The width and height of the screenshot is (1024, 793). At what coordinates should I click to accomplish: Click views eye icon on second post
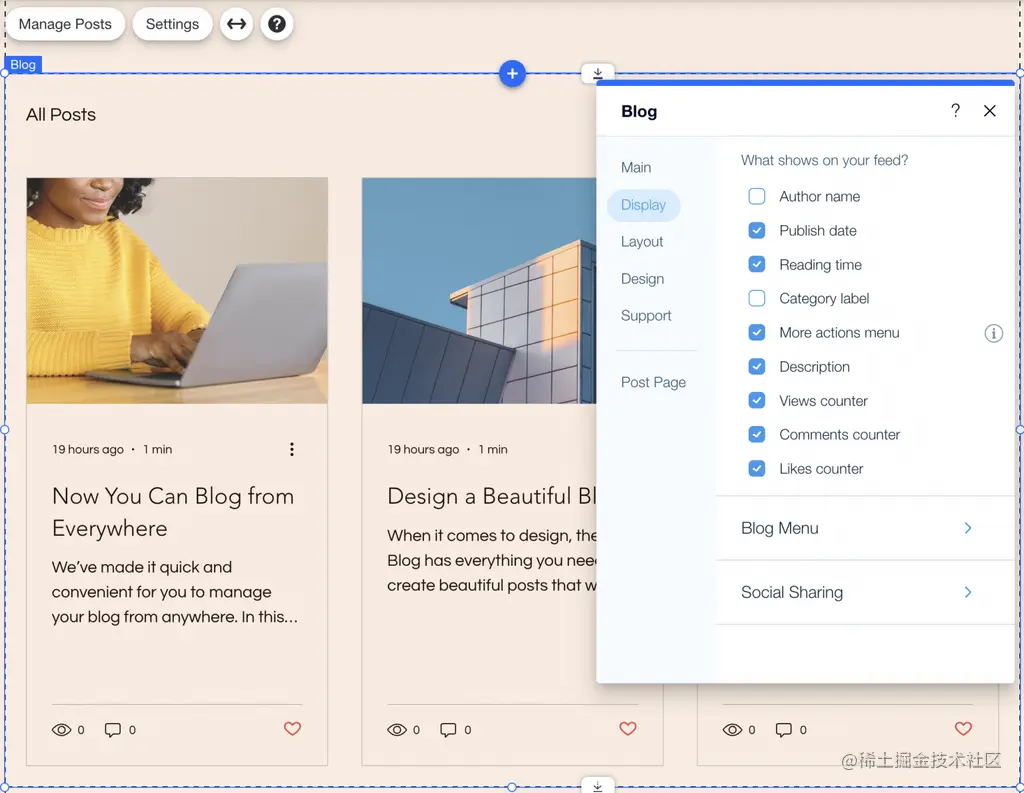pyautogui.click(x=397, y=730)
